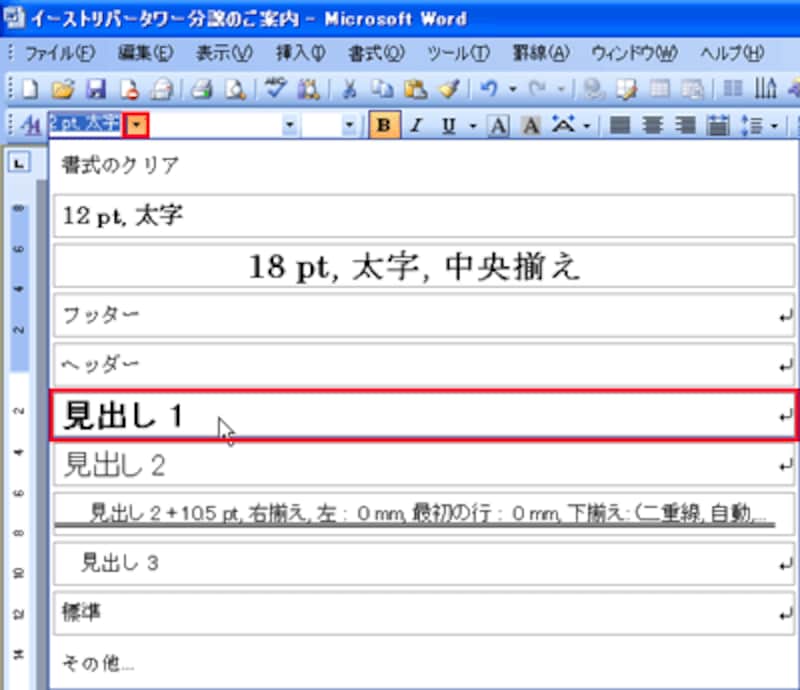Click the New Blank Document icon

point(29,89)
